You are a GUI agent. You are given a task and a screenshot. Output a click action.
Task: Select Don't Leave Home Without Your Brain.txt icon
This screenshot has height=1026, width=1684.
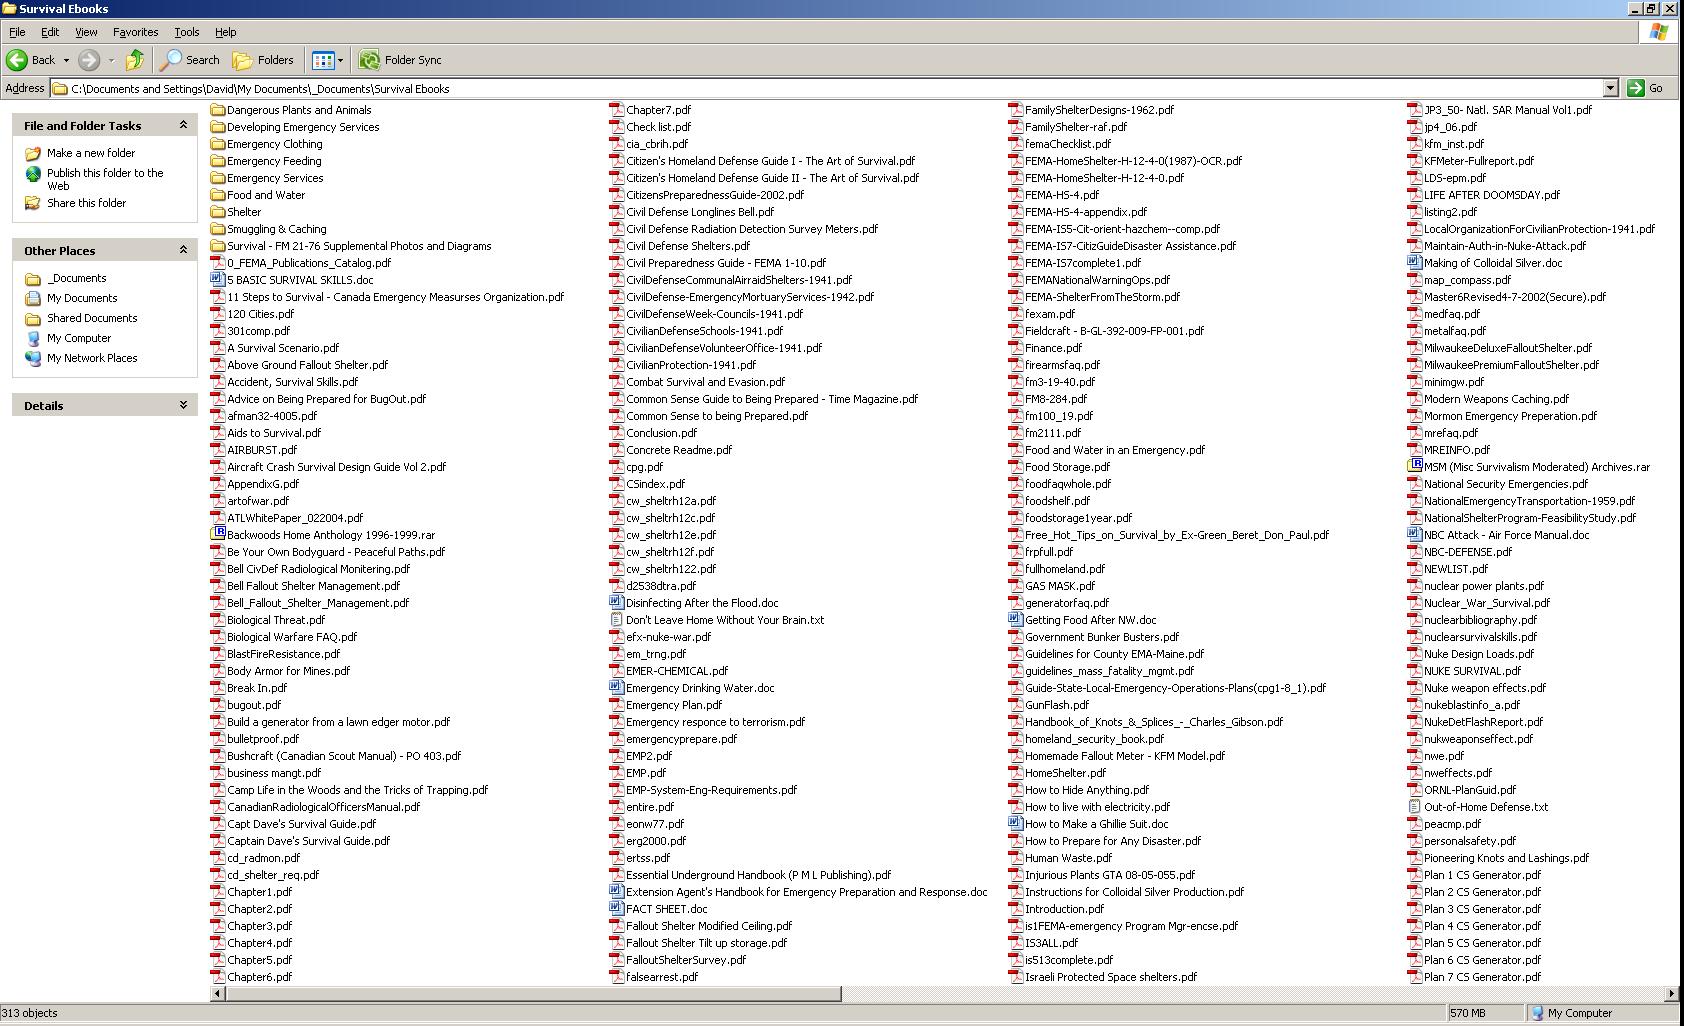(617, 620)
